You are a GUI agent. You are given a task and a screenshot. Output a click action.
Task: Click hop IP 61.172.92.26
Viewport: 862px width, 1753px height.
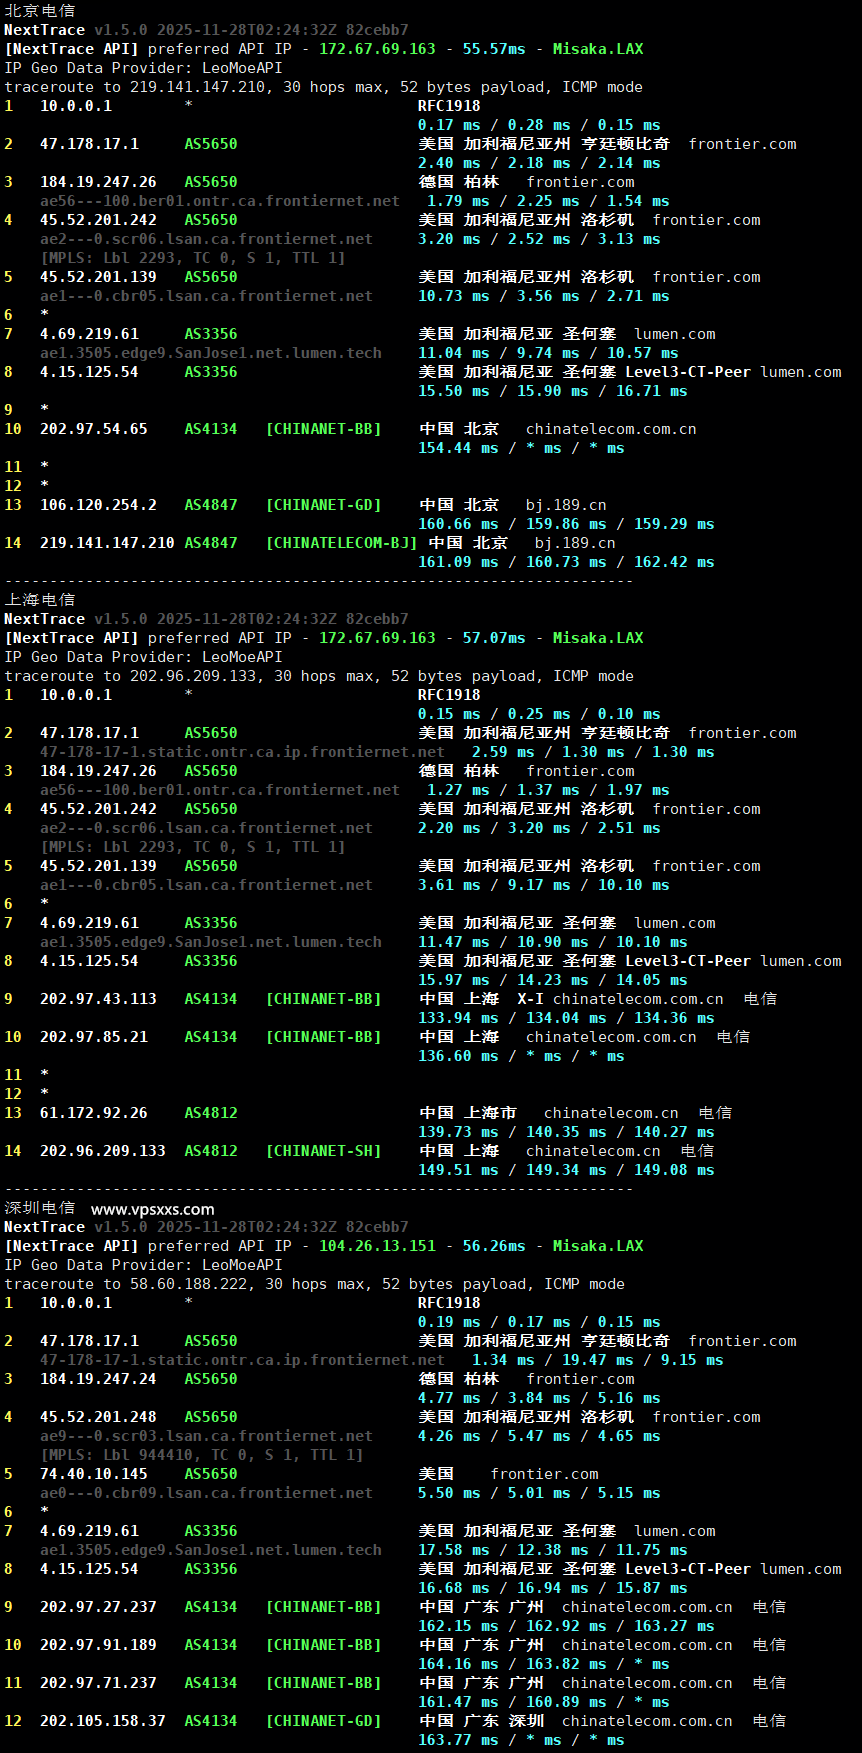(x=94, y=1113)
